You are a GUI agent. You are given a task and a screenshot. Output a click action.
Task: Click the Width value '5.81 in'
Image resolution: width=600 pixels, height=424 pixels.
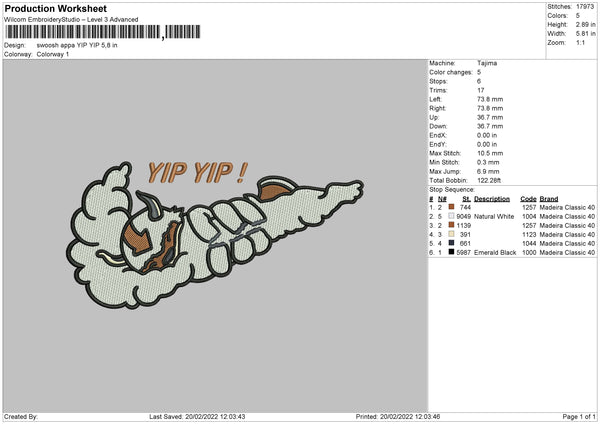(585, 34)
